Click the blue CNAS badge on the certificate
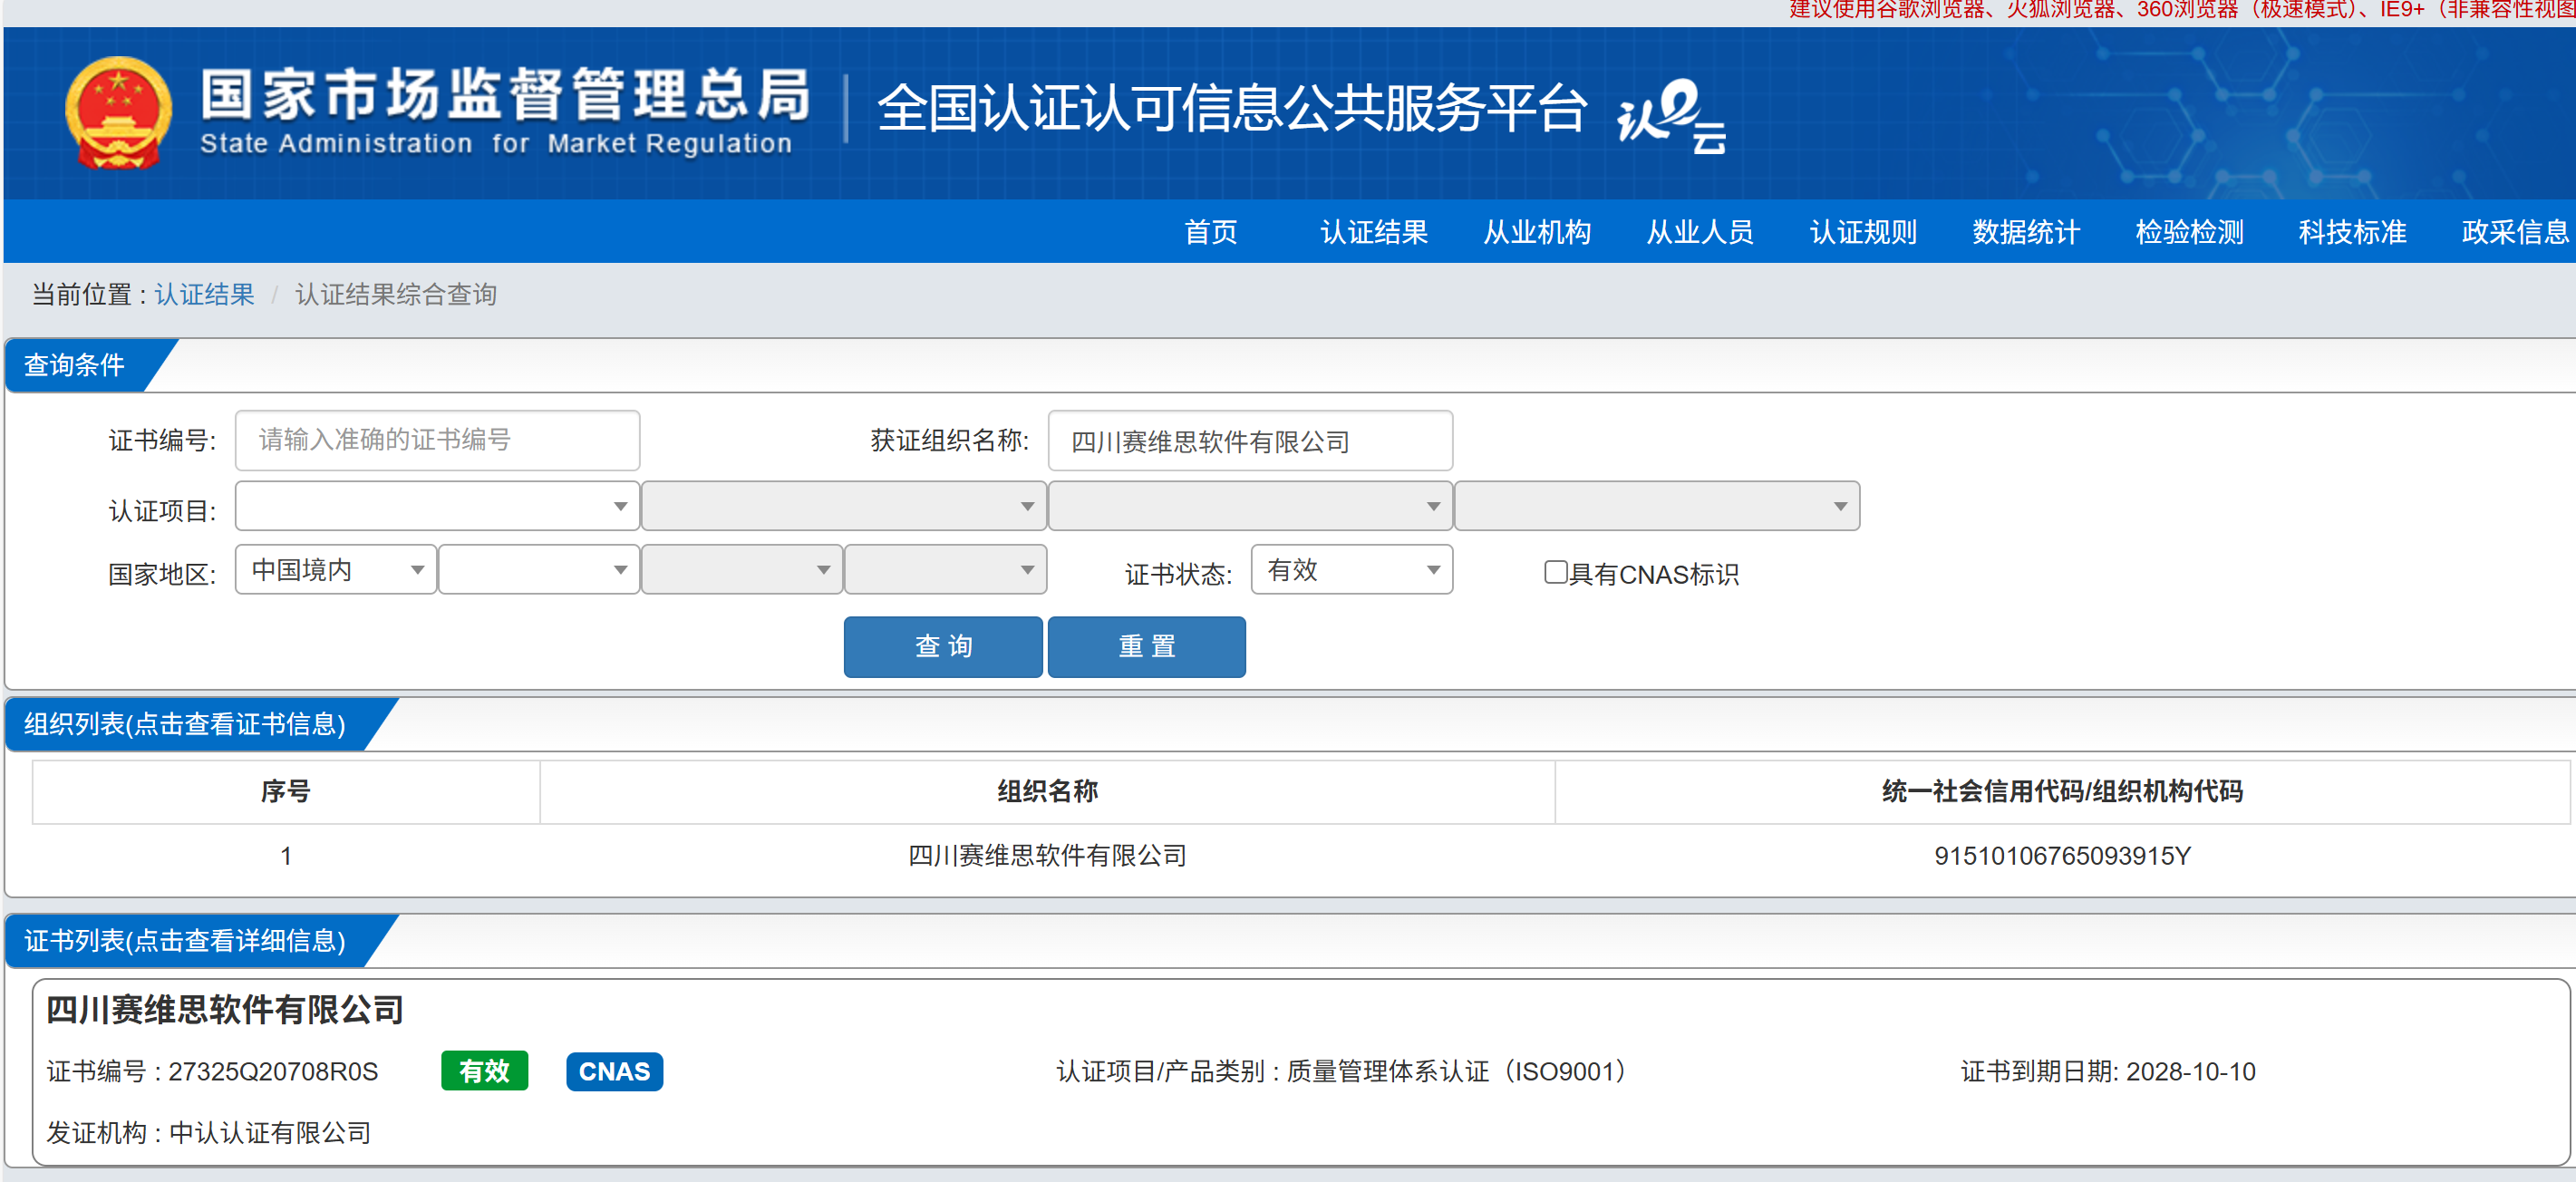Screen dimensions: 2576x1182 pos(614,1071)
